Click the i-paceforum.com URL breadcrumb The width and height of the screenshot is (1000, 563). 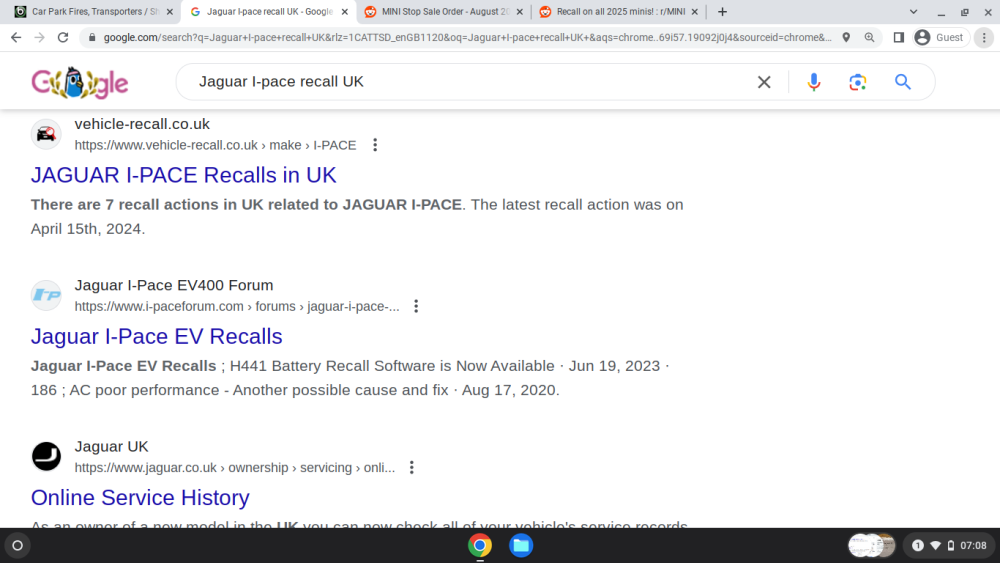(237, 307)
